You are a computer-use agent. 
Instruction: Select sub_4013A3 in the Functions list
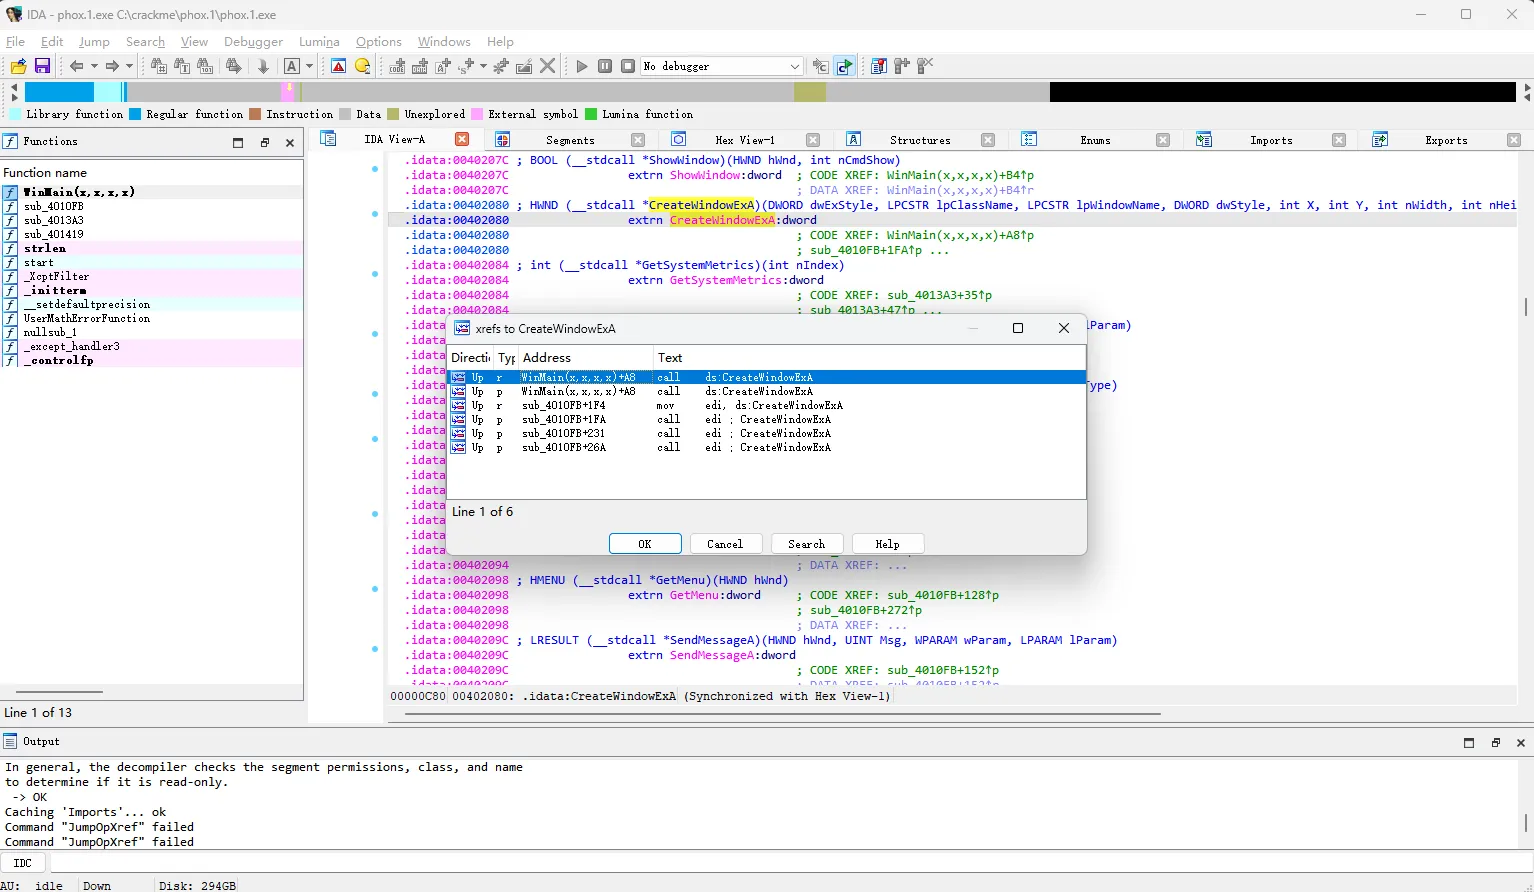152,220
